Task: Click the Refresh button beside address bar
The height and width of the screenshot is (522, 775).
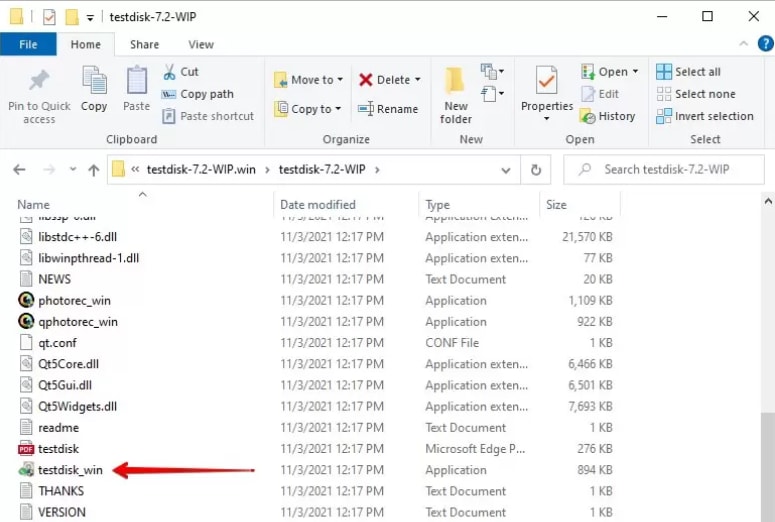Action: point(536,170)
